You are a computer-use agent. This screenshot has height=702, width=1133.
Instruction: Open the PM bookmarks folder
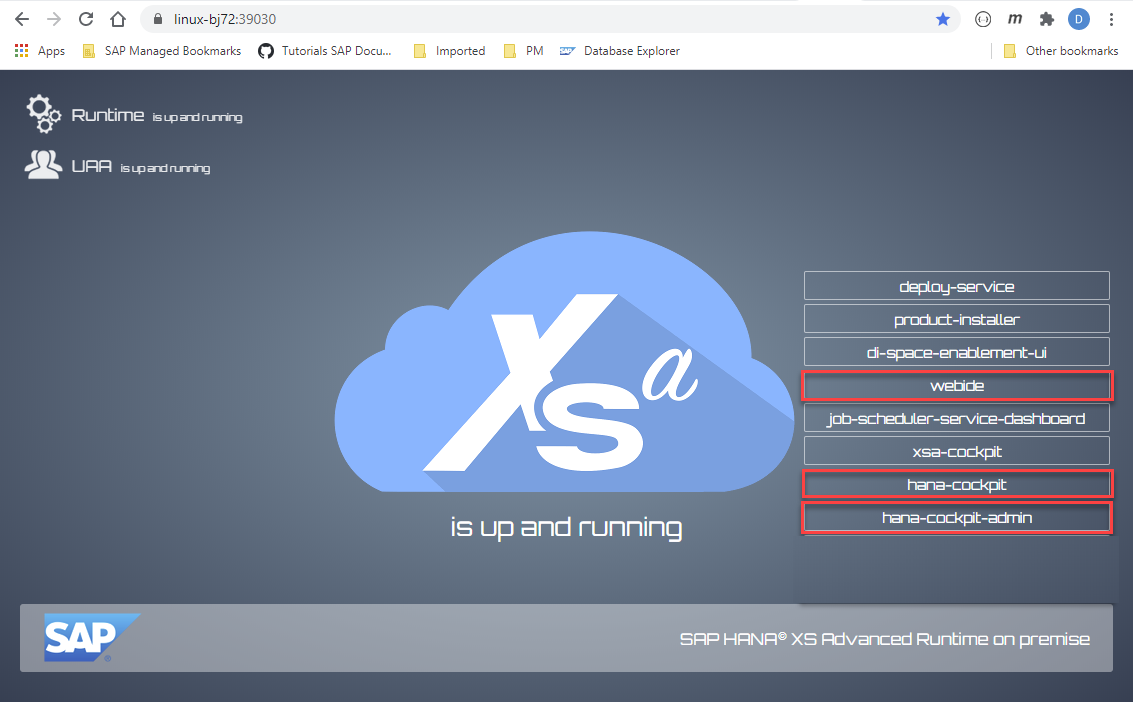click(x=524, y=51)
